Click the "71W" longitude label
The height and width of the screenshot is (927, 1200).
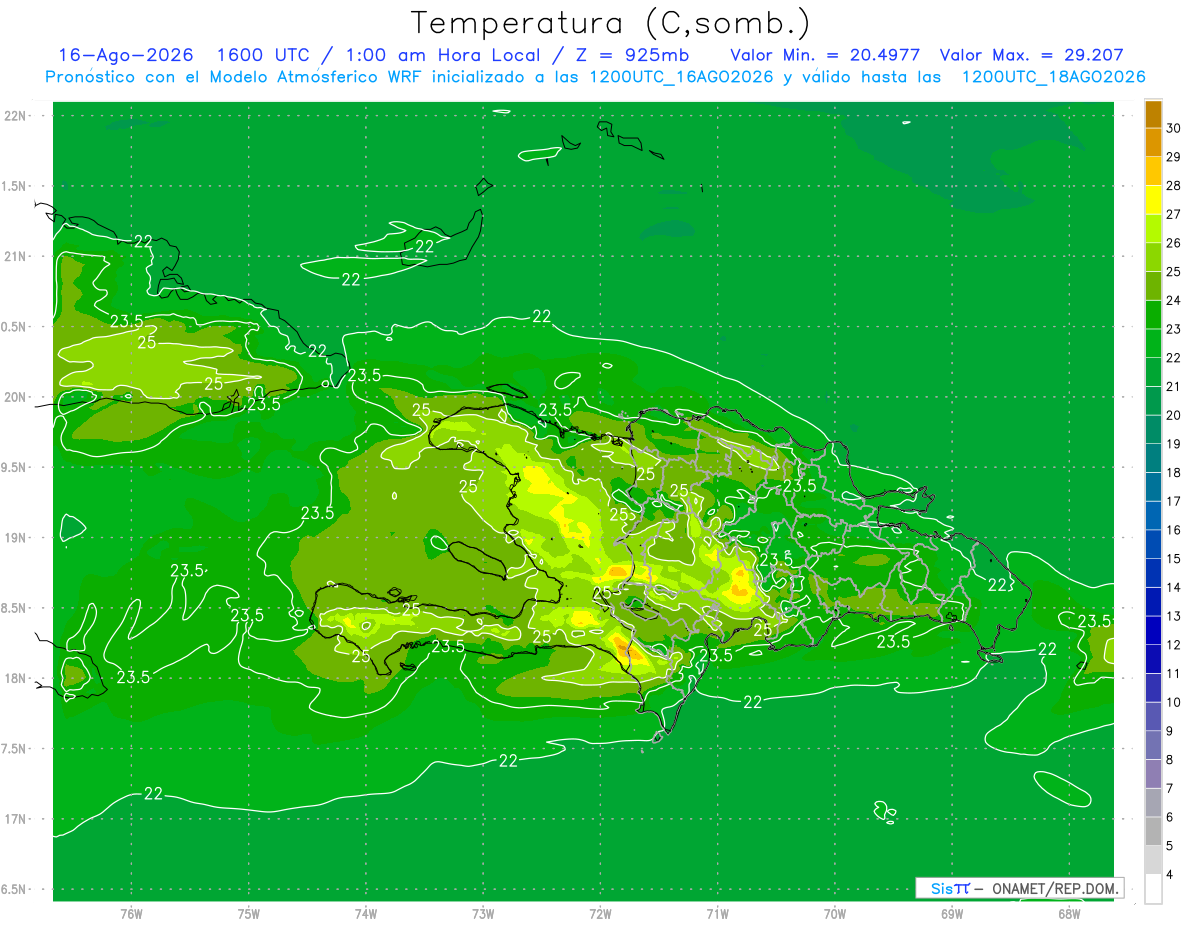717,914
